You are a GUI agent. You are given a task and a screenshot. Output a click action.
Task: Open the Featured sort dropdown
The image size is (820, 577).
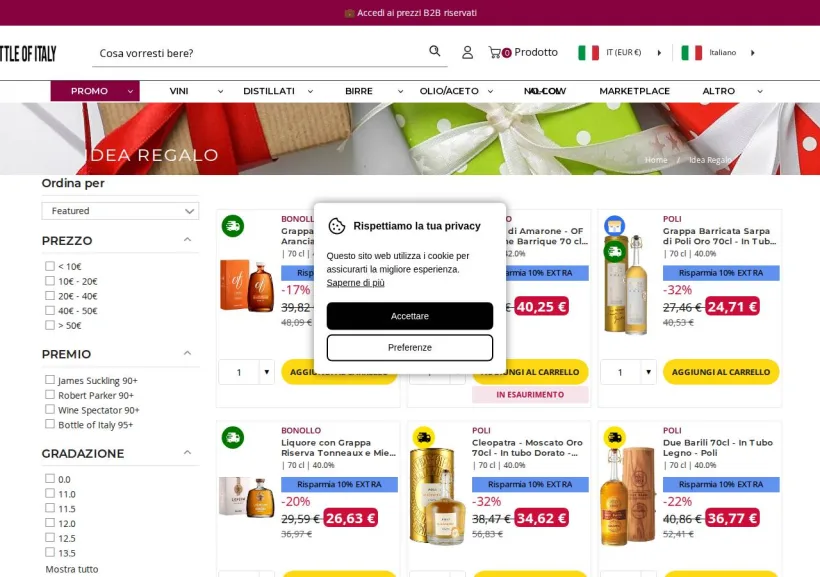pos(120,211)
